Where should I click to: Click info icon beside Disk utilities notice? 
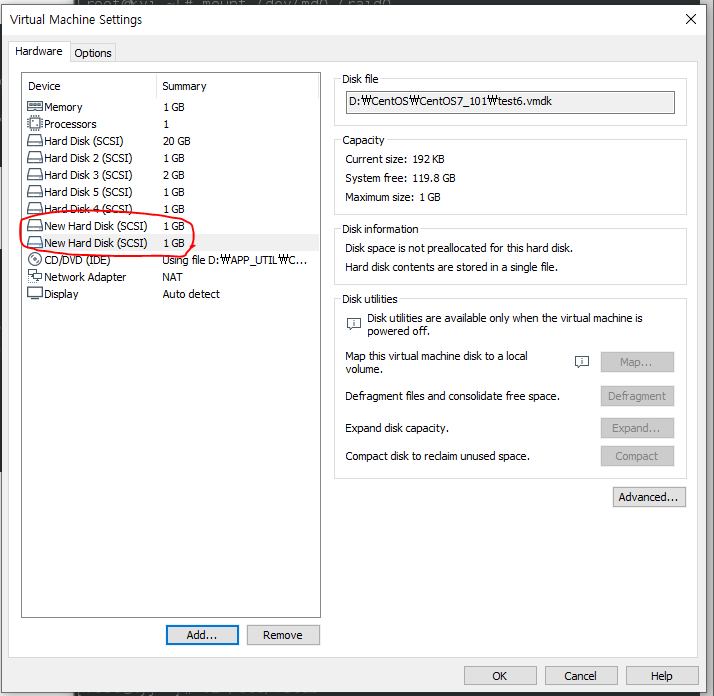coord(354,323)
